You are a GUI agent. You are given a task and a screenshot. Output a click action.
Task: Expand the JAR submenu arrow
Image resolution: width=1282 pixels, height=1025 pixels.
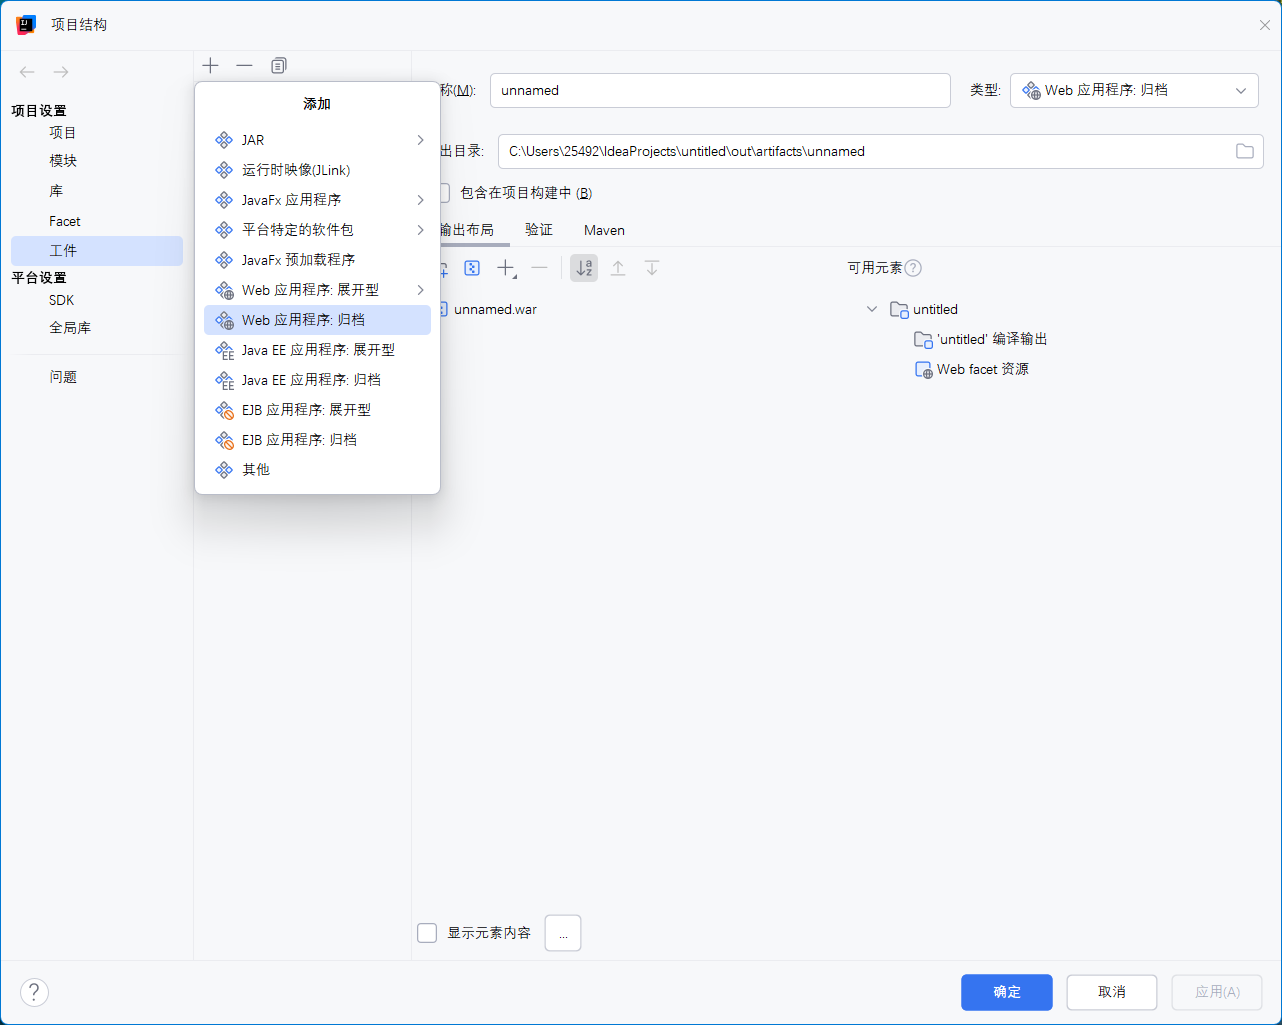(420, 140)
